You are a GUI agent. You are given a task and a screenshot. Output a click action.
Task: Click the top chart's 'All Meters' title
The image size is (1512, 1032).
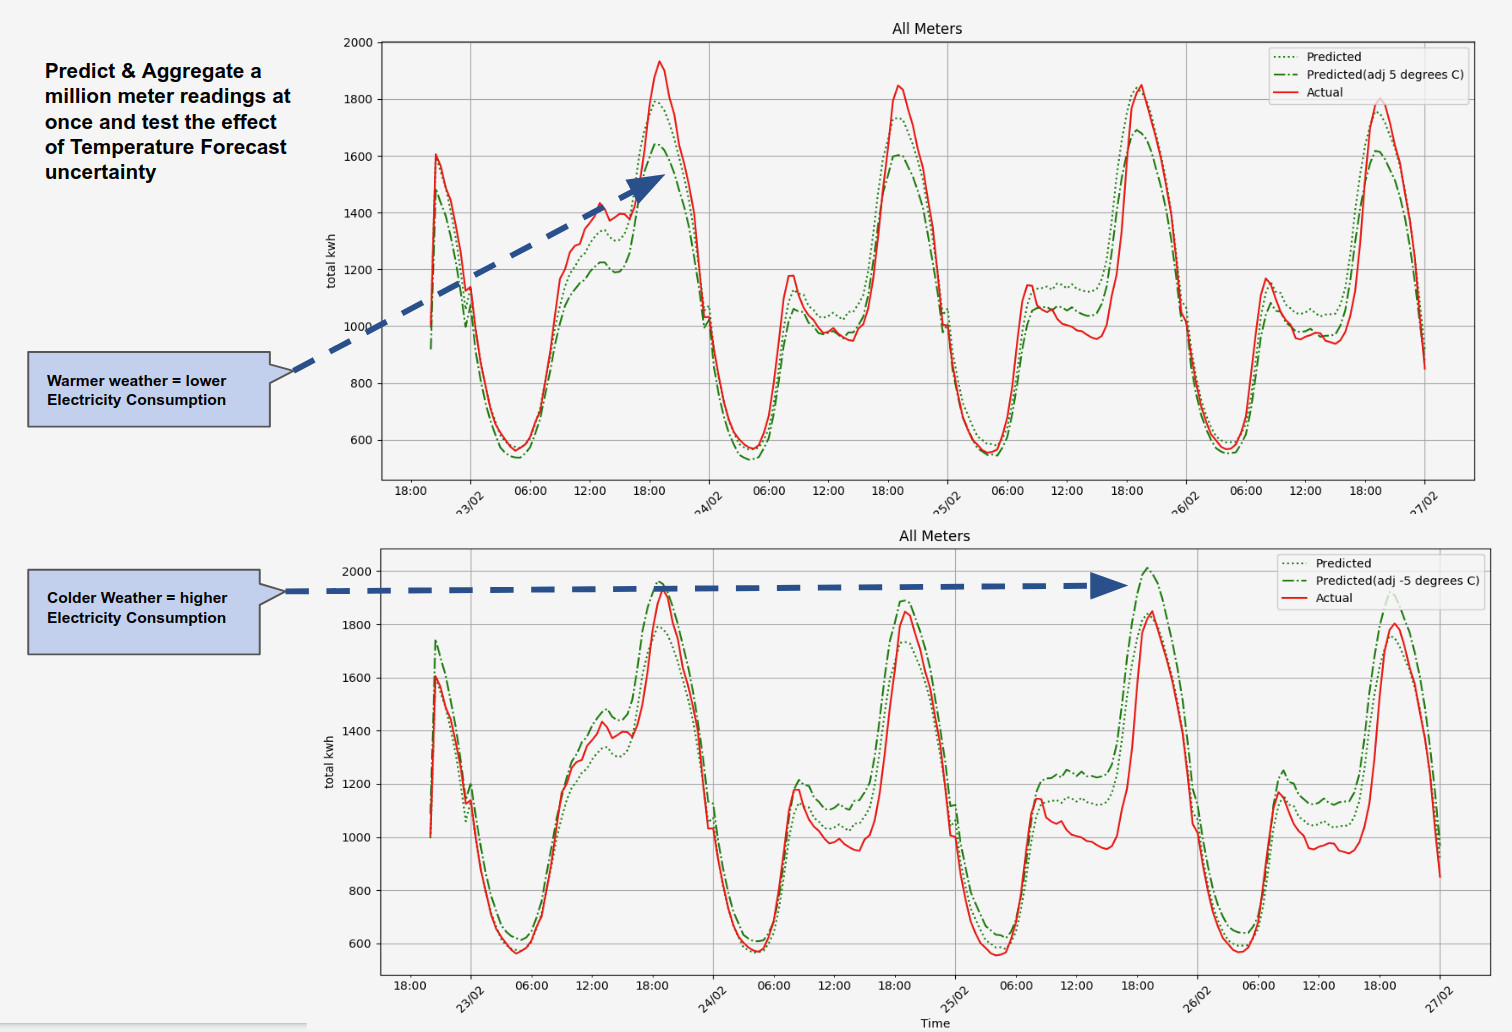(926, 29)
